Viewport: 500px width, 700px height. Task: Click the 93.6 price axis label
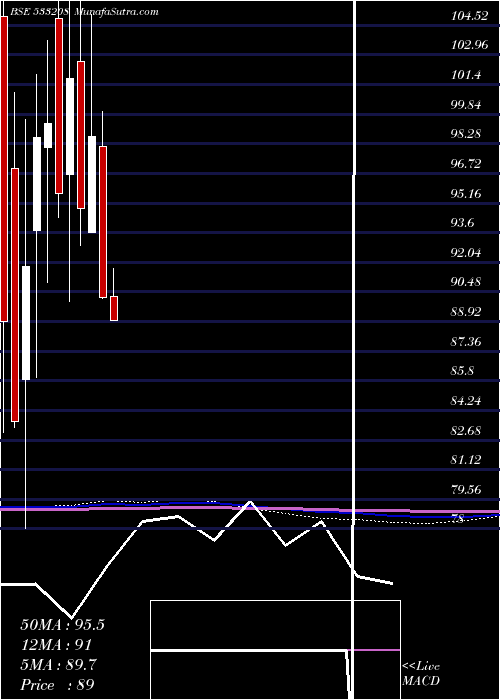click(x=463, y=223)
